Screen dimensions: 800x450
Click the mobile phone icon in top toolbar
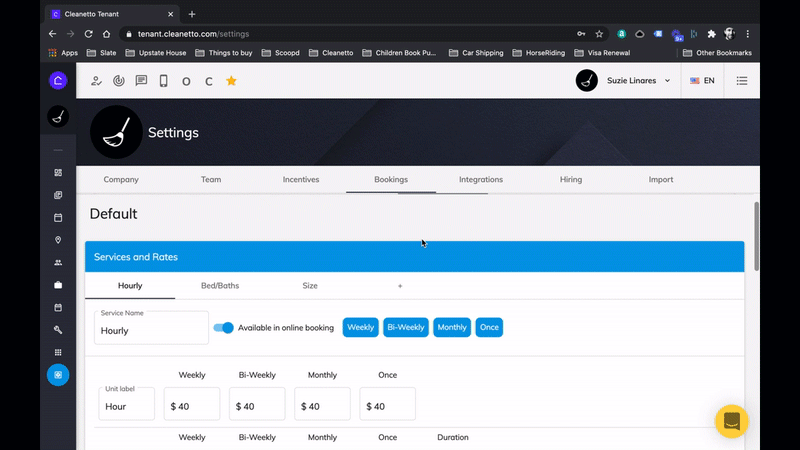(x=163, y=81)
